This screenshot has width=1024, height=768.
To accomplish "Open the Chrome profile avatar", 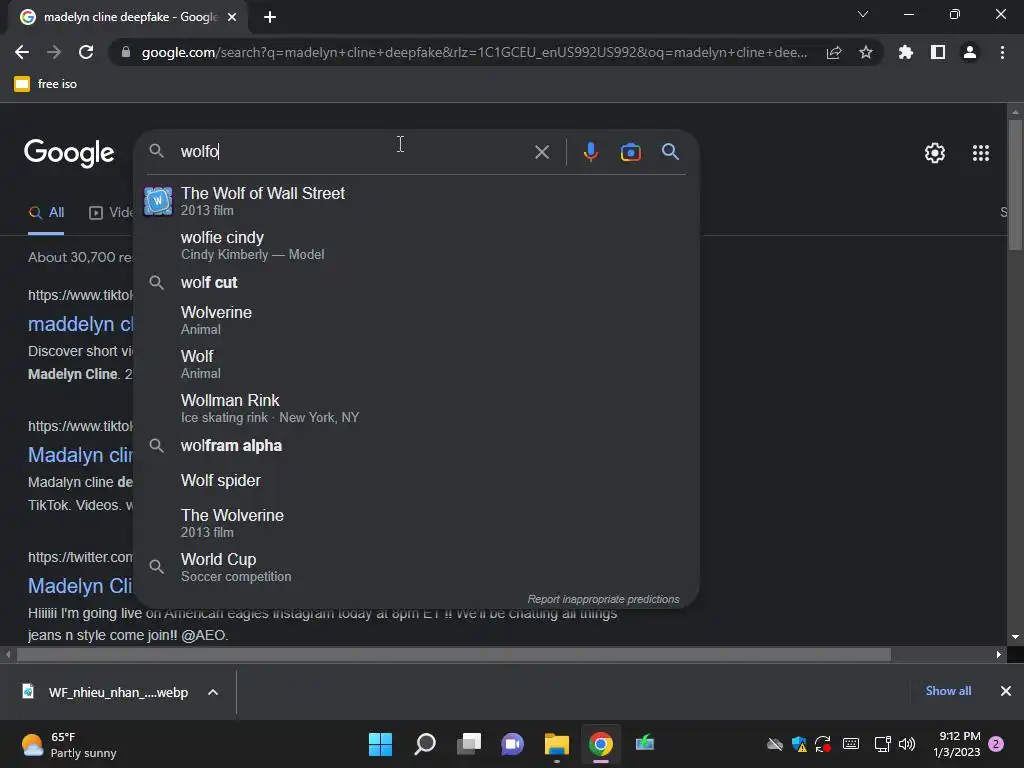I will coord(970,52).
